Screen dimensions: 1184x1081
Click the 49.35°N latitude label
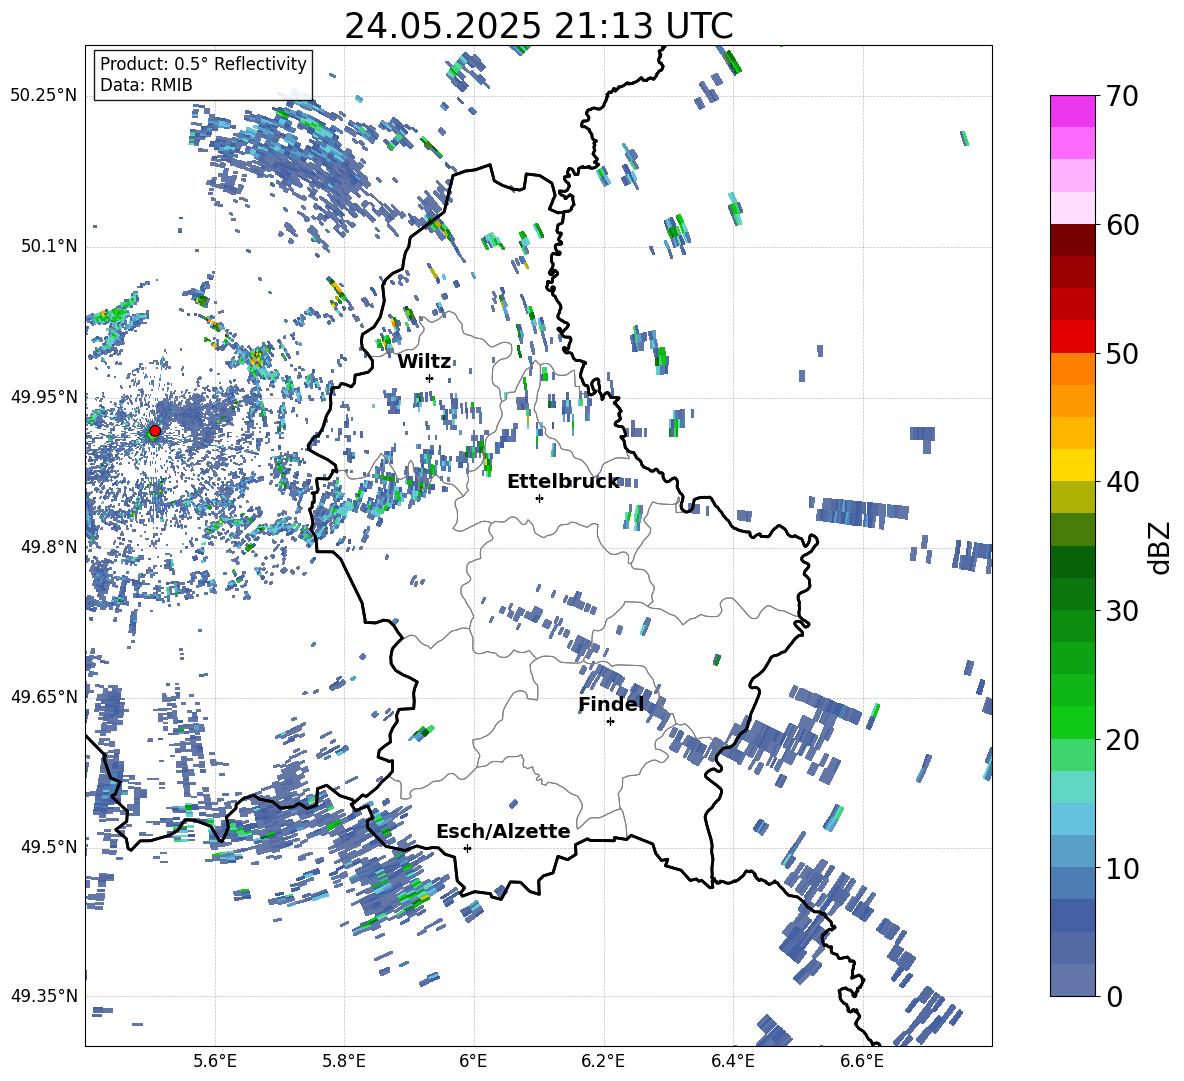click(44, 996)
